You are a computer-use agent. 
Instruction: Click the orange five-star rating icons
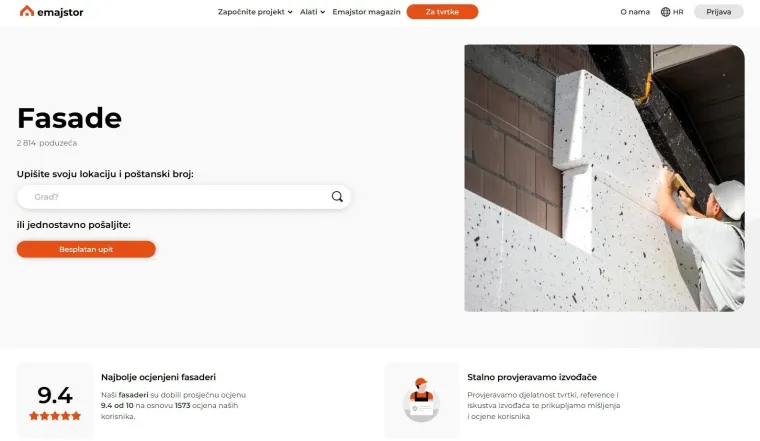point(55,416)
